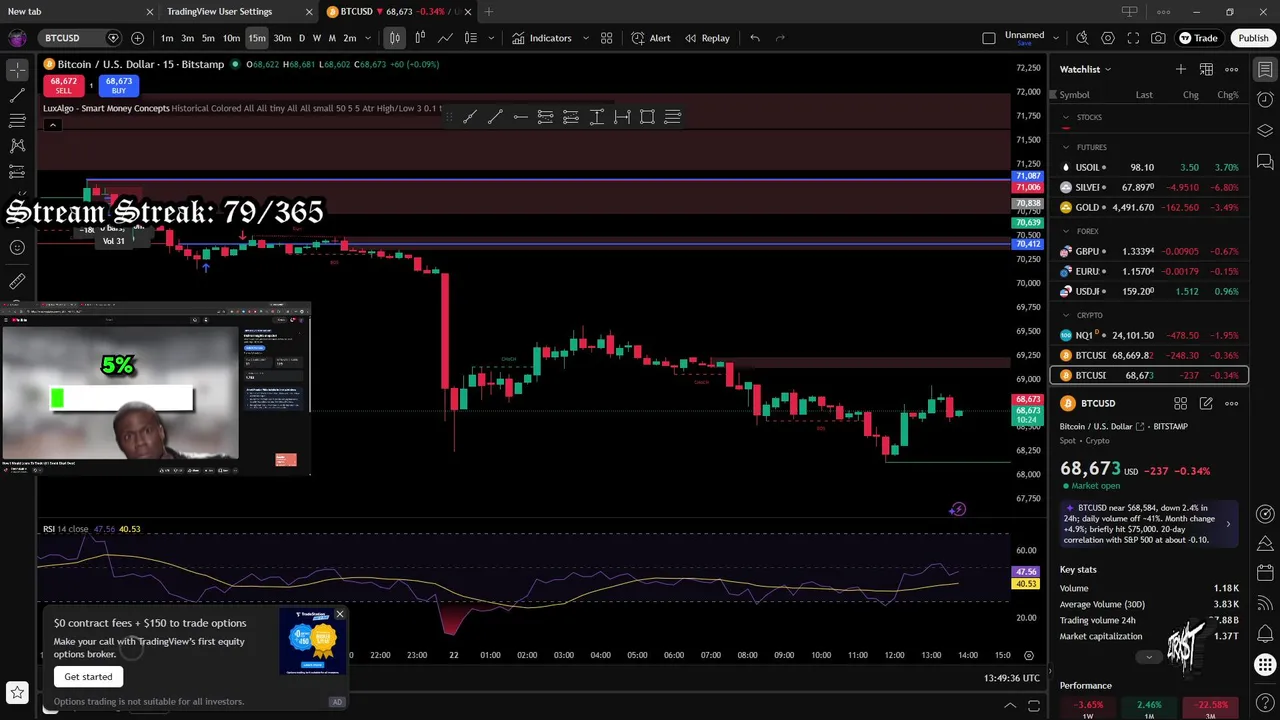Collapse the indicator legend with the chevron
This screenshot has width=1280, height=720.
pyautogui.click(x=52, y=125)
